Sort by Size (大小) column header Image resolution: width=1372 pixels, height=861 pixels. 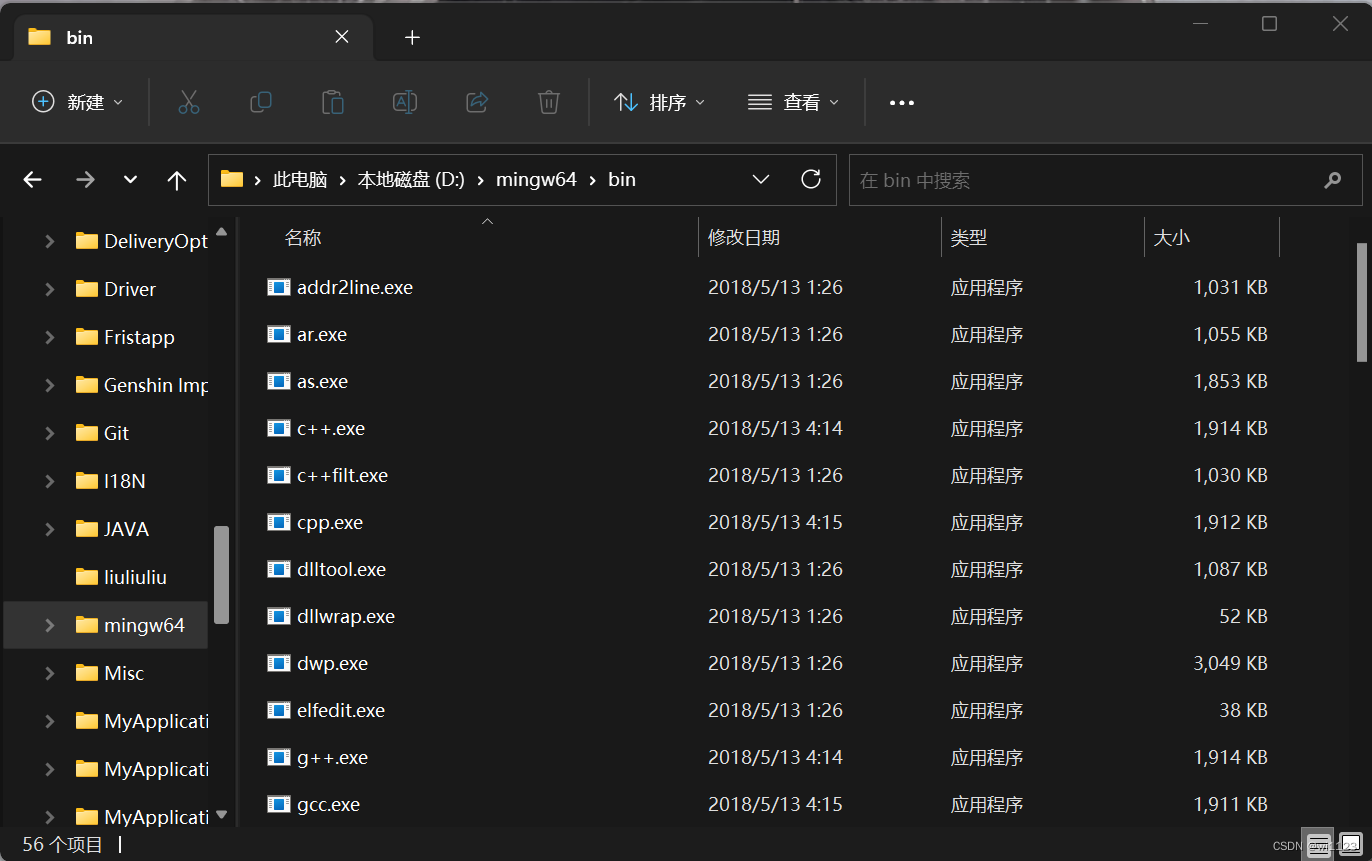(x=1172, y=238)
